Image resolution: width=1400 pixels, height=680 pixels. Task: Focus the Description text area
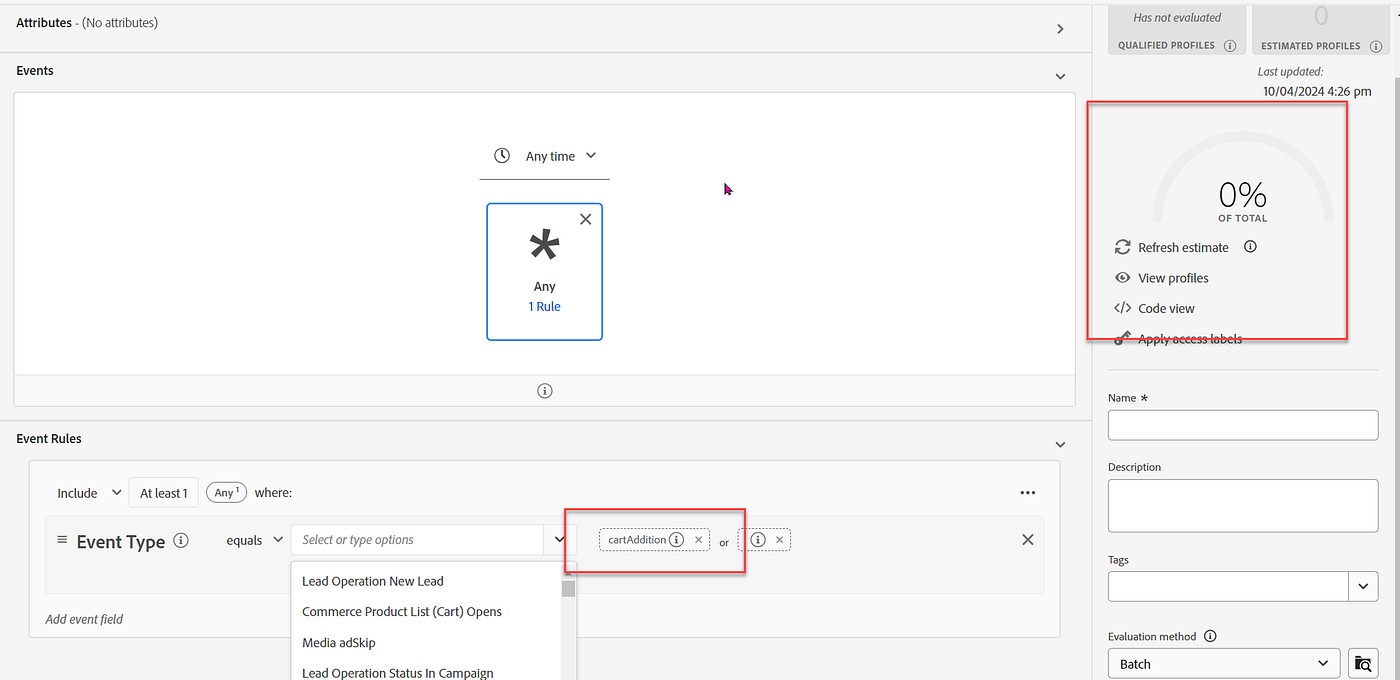click(1243, 505)
